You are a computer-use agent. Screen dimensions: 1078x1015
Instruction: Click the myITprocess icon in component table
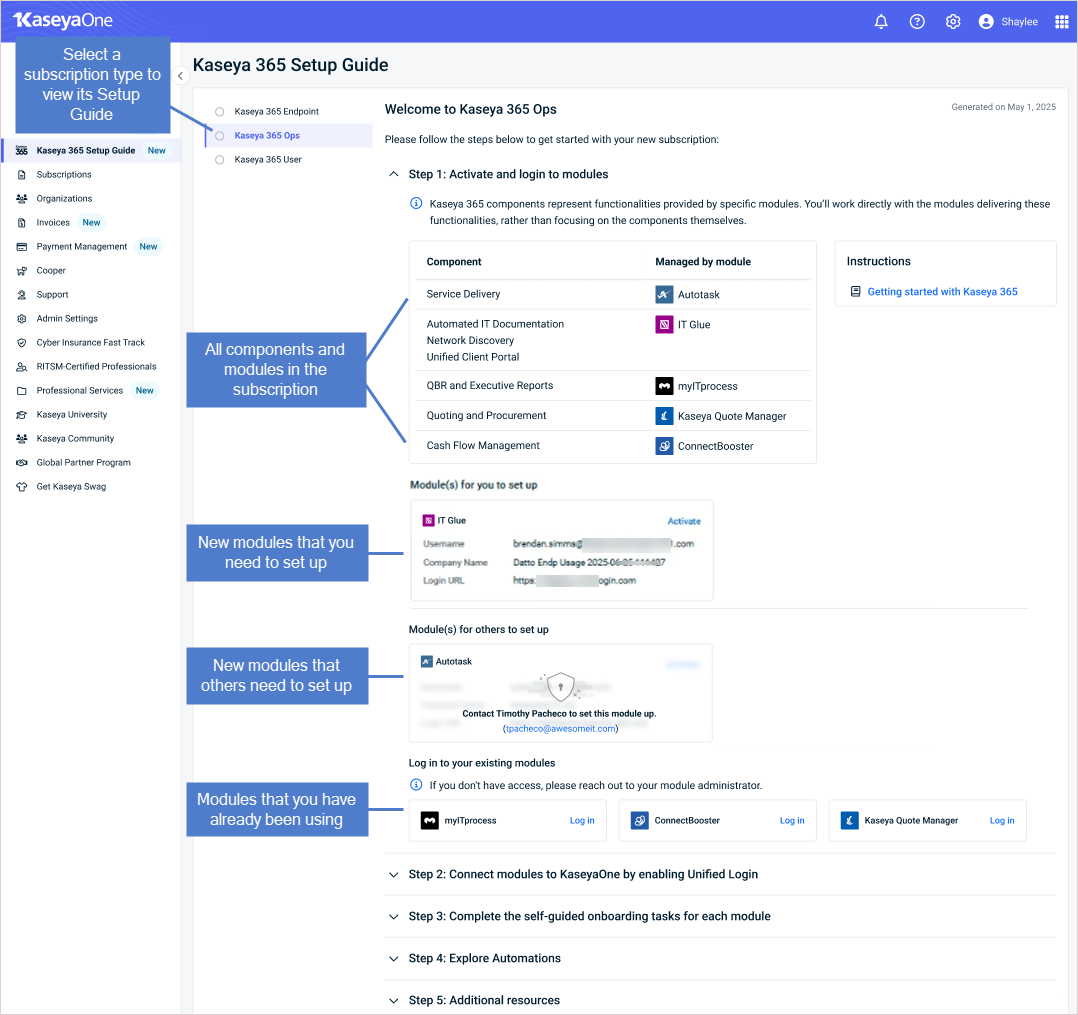pos(664,386)
